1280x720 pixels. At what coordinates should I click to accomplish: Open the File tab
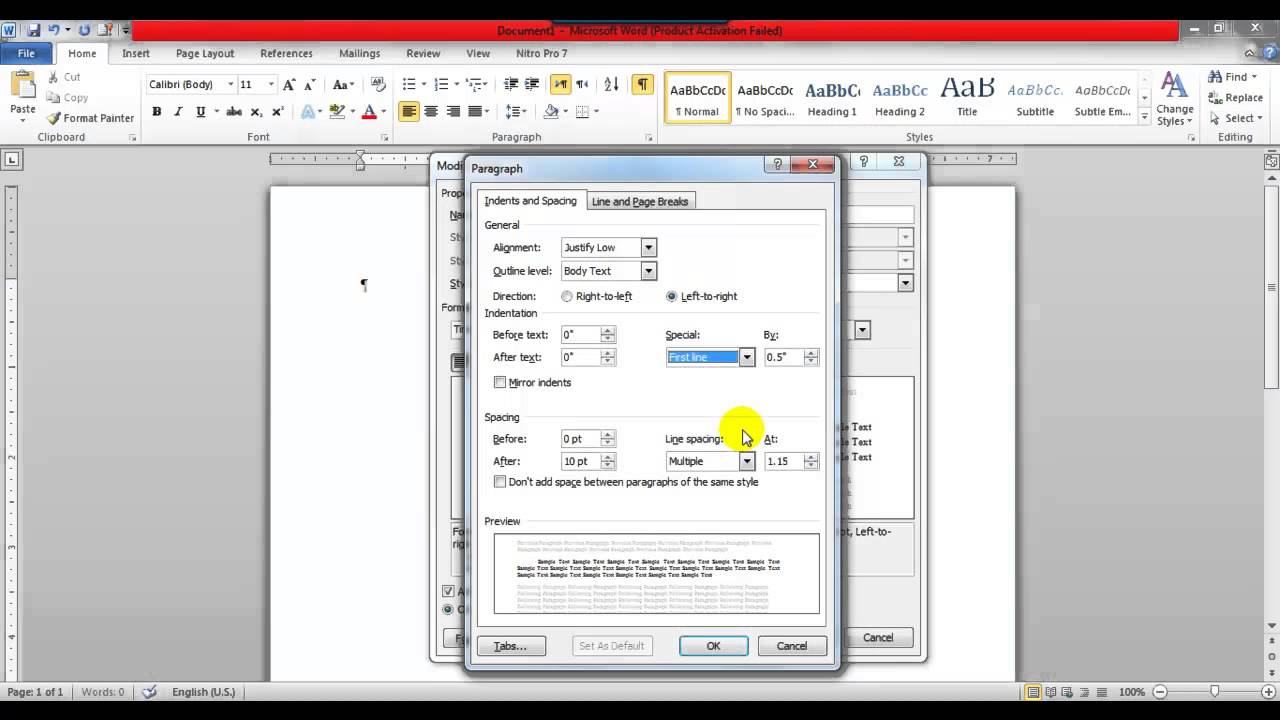(x=26, y=53)
